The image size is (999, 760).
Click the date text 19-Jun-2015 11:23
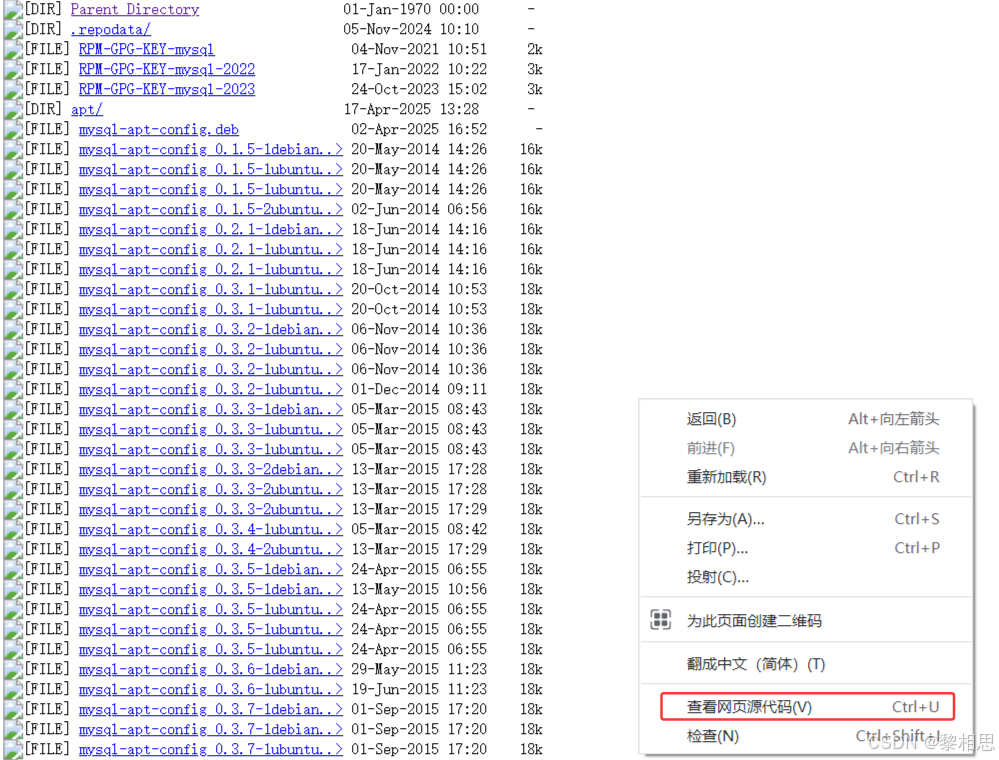[x=419, y=689]
